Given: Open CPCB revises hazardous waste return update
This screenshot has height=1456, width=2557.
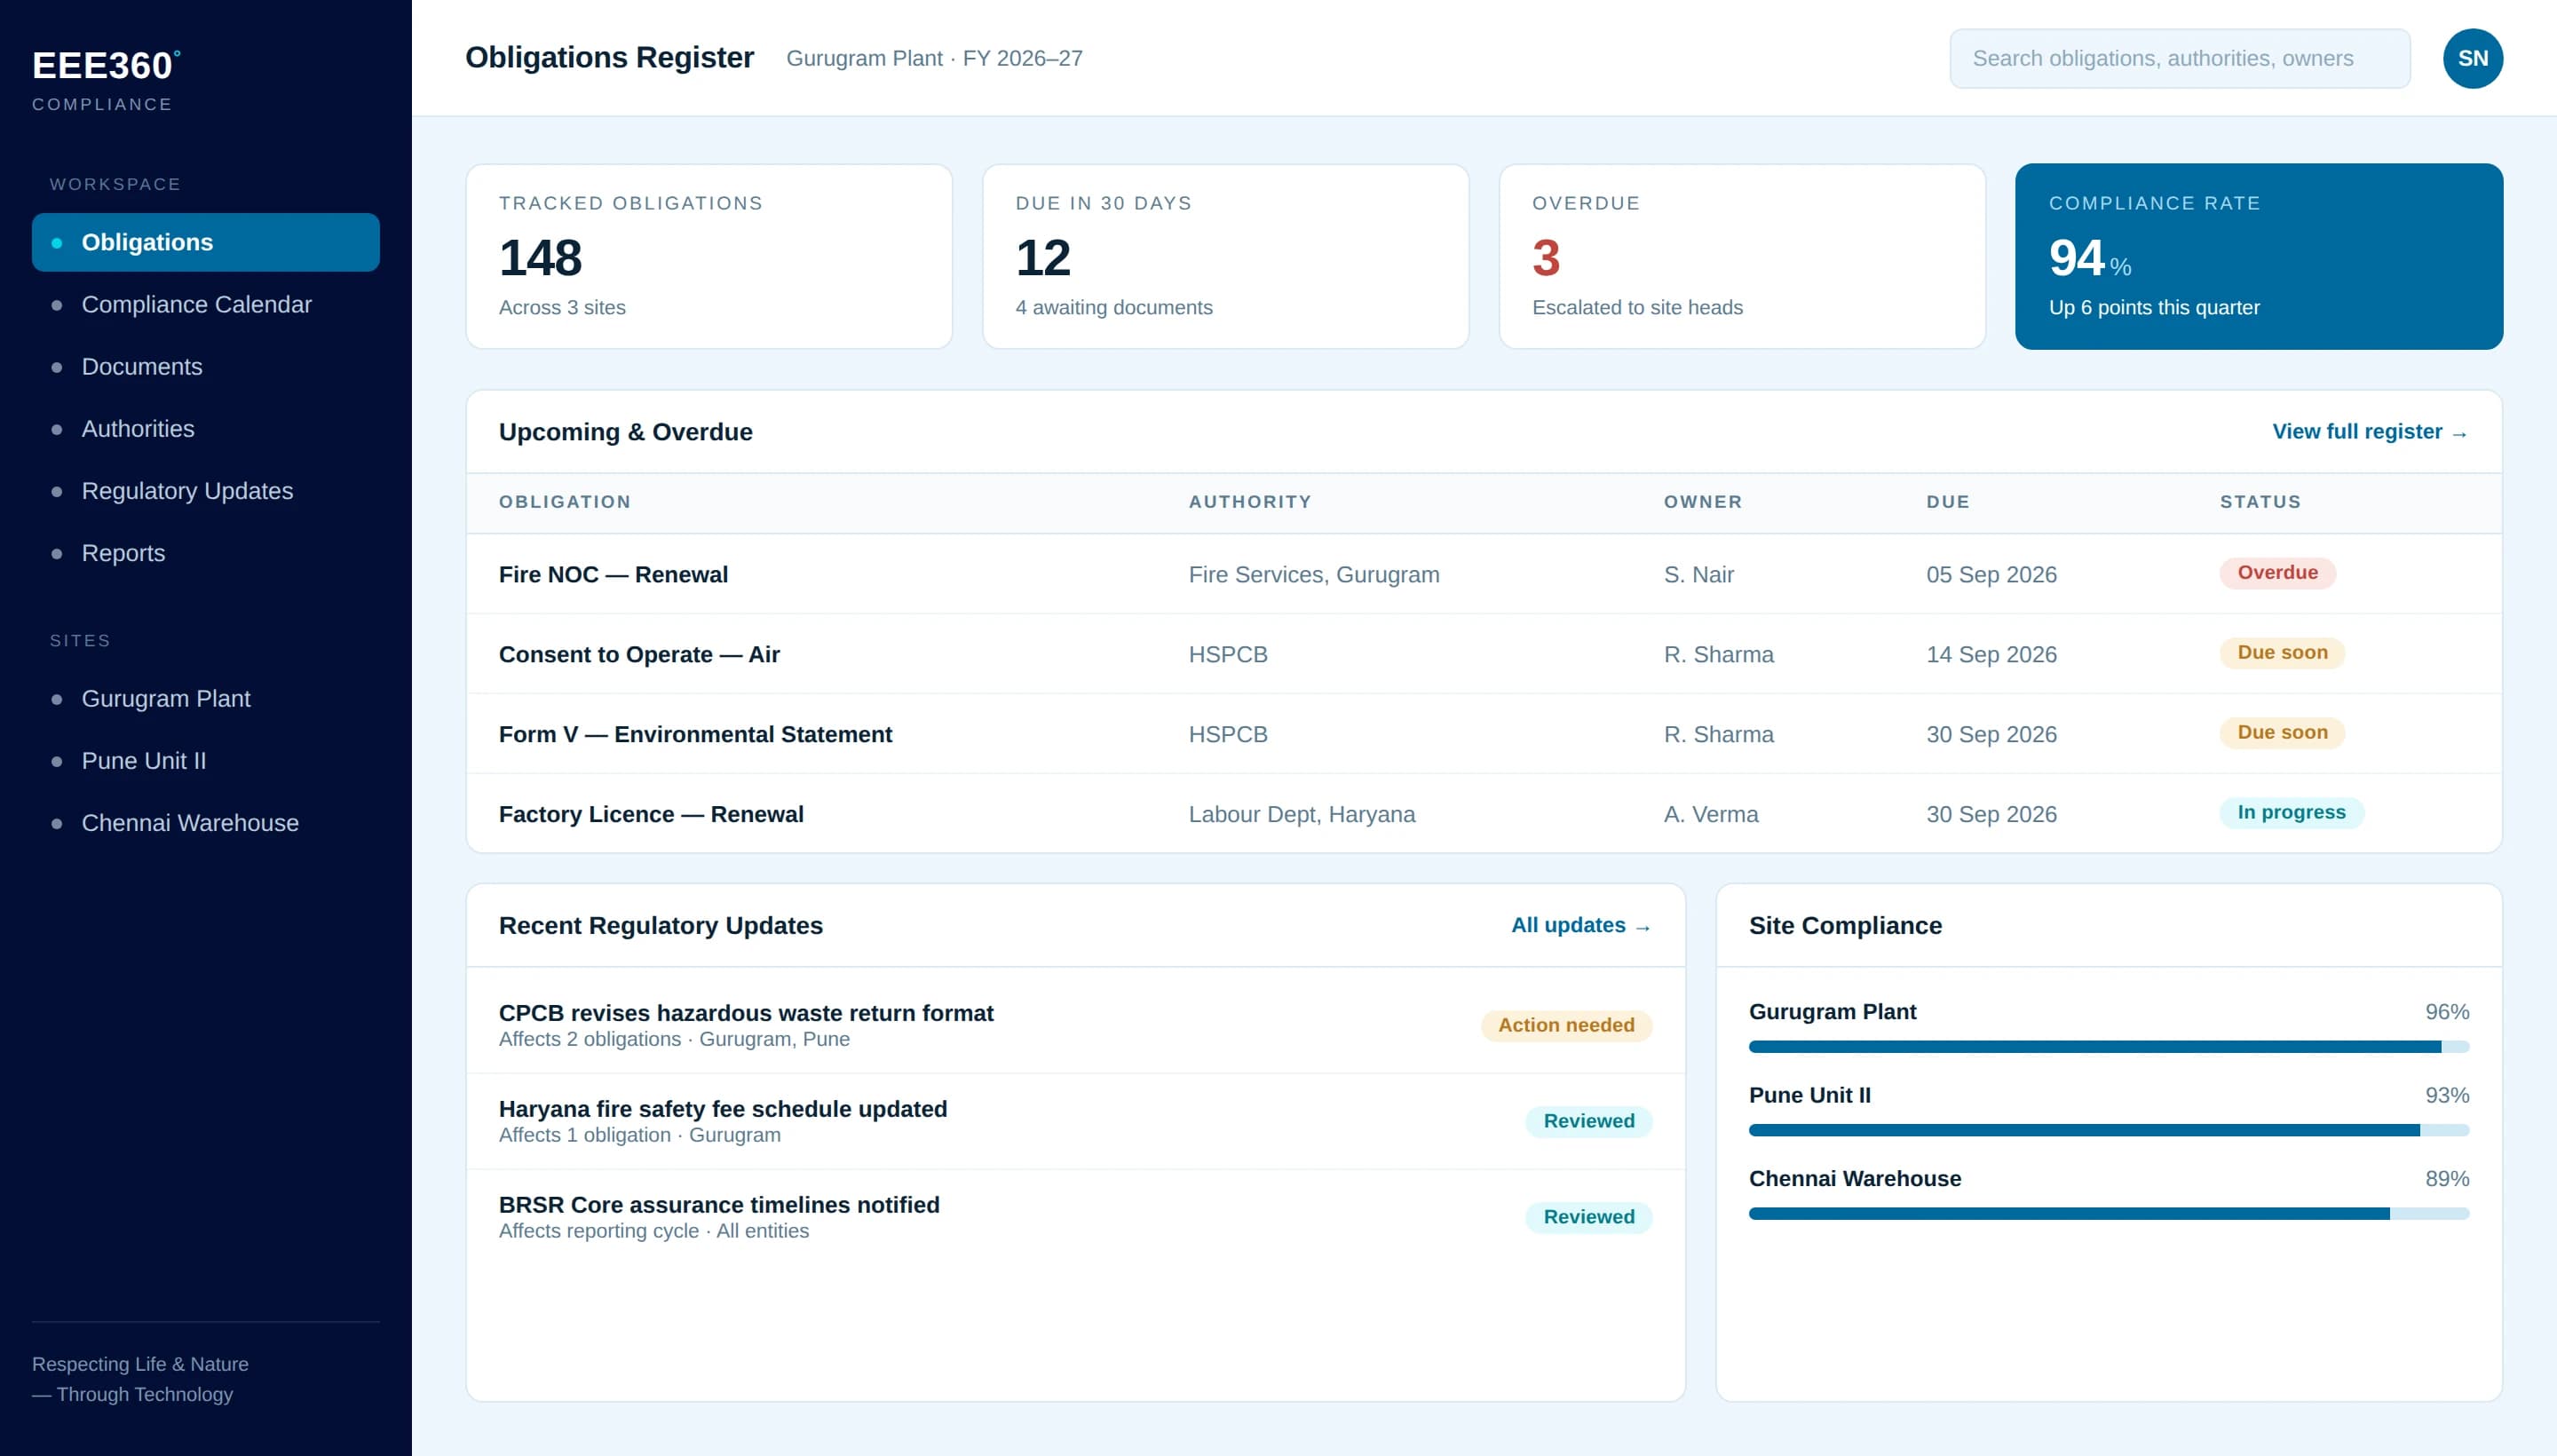Looking at the screenshot, I should click(1075, 1025).
